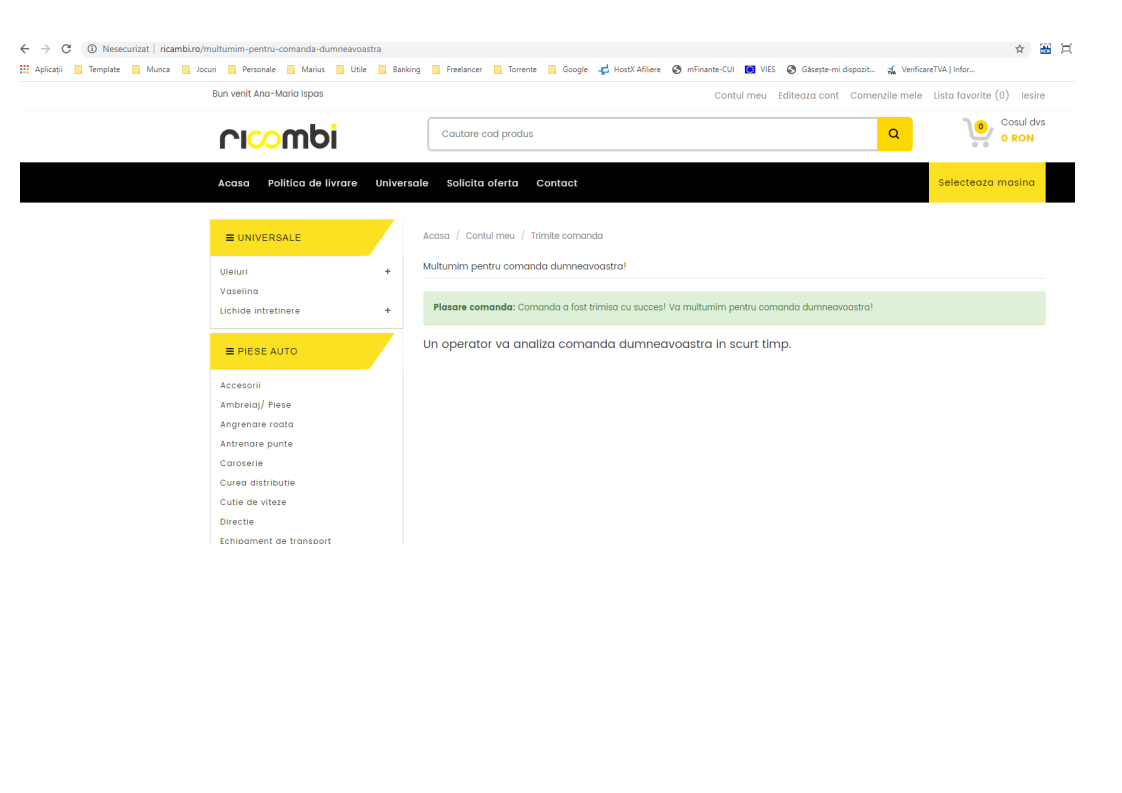Focus the Cautare cod produs search field
1122x793 pixels.
coord(653,134)
